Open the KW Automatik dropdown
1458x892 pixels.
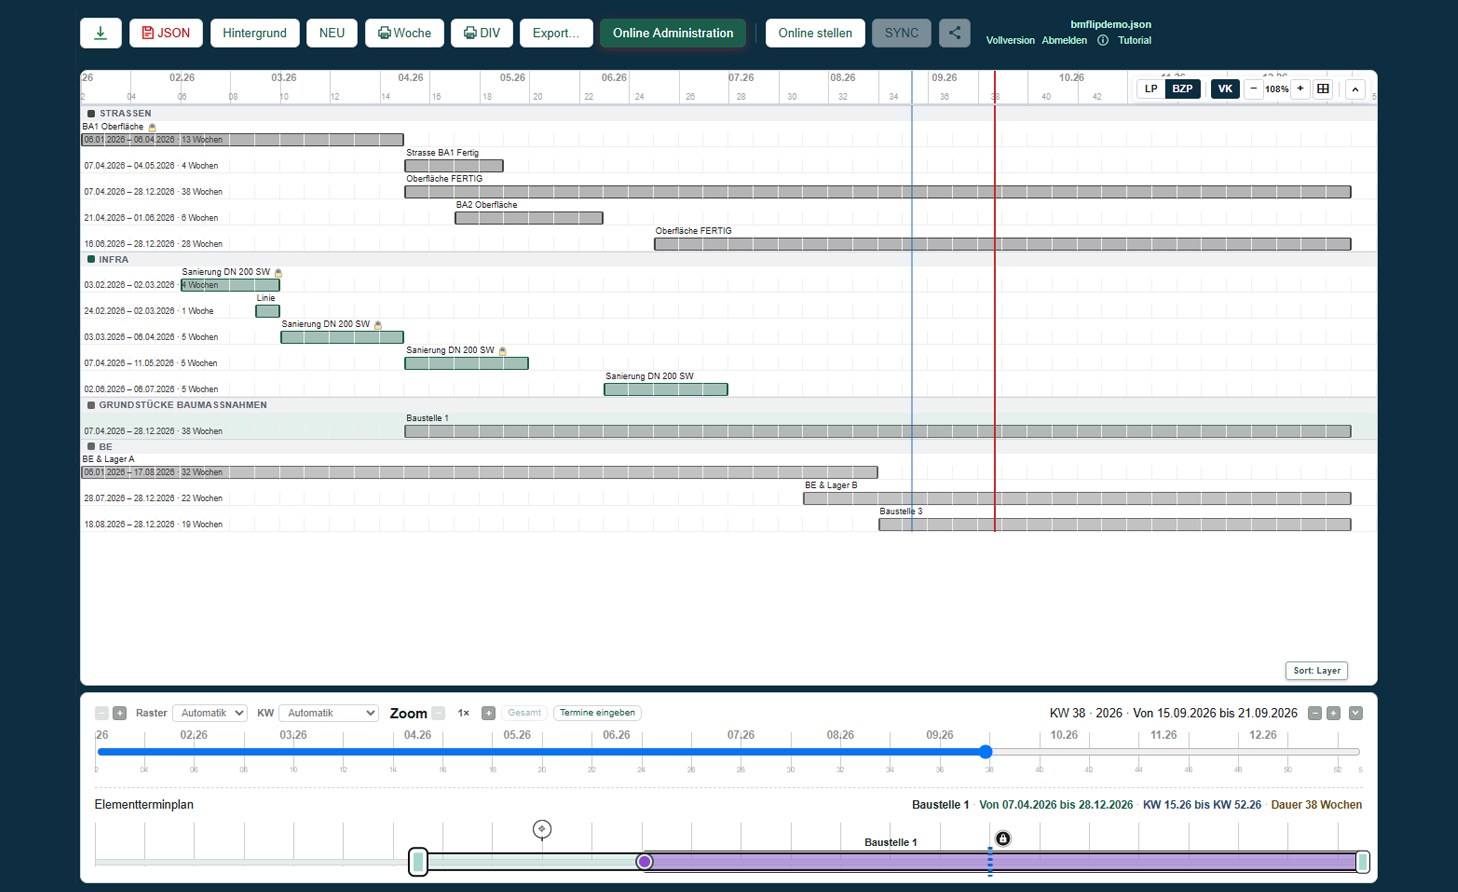329,713
